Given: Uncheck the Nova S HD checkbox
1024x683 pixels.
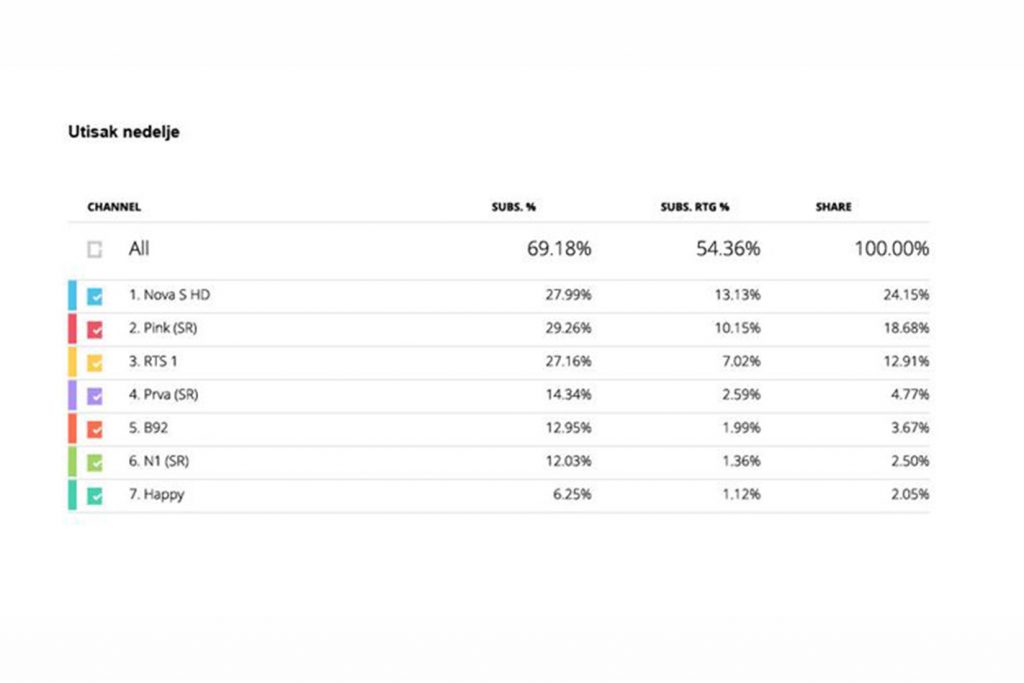Looking at the screenshot, I should [94, 296].
